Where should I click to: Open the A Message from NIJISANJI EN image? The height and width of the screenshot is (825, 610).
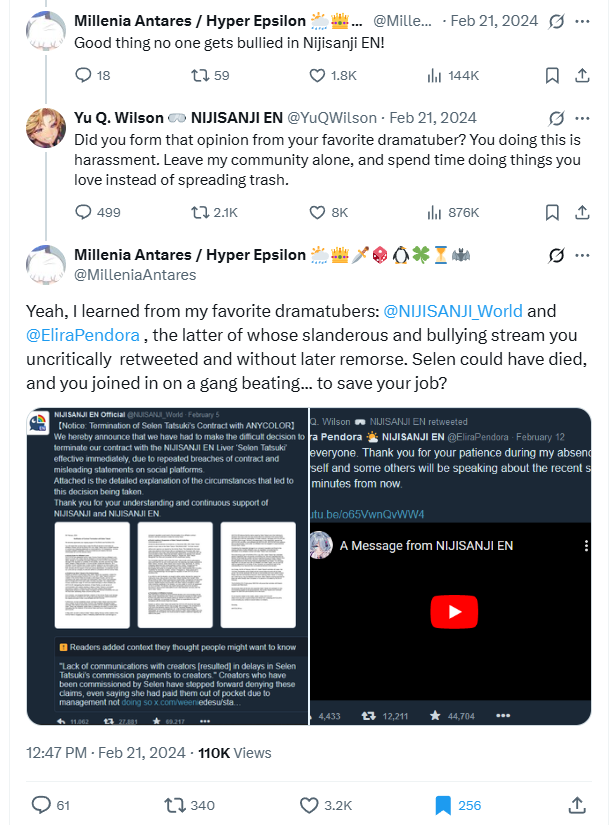[x=451, y=566]
